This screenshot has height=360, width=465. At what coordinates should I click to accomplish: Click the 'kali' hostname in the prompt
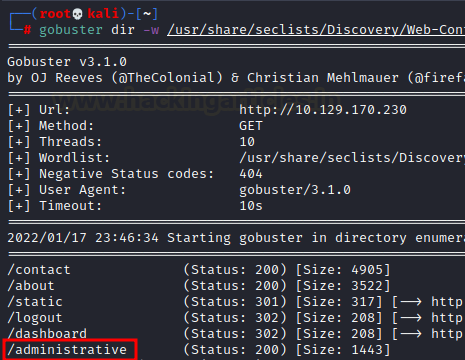(103, 14)
